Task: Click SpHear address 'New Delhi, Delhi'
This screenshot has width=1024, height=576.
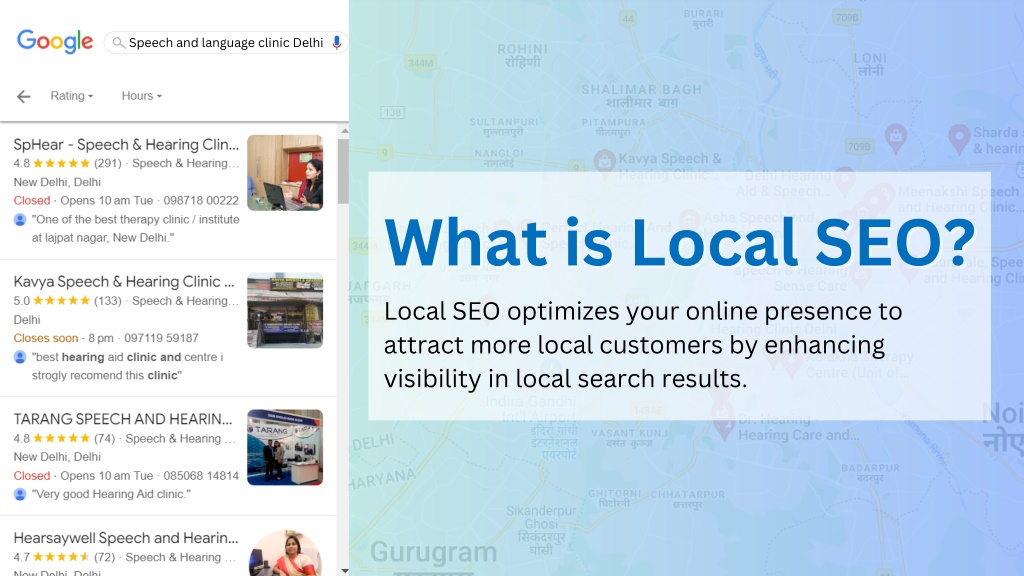Action: click(57, 182)
